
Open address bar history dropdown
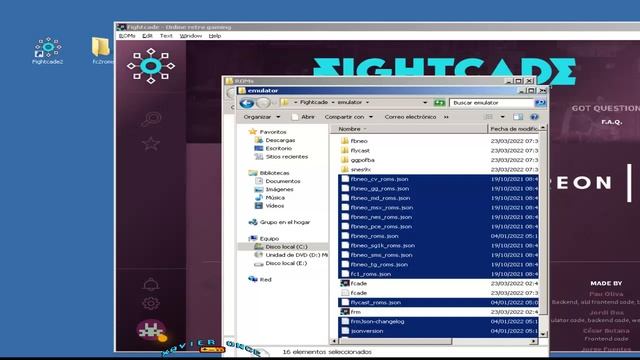(x=425, y=103)
